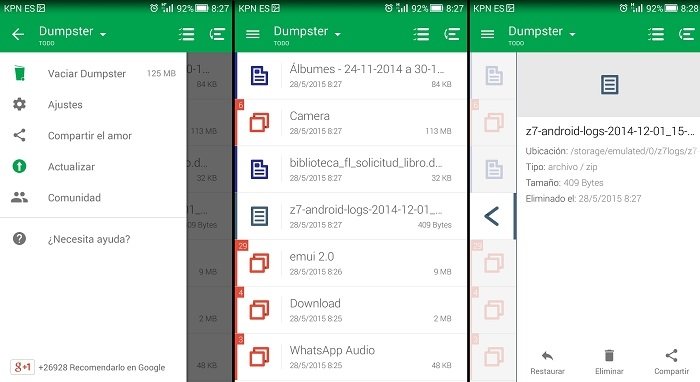
Task: Tap Camera folder stack icon
Action: click(x=259, y=122)
